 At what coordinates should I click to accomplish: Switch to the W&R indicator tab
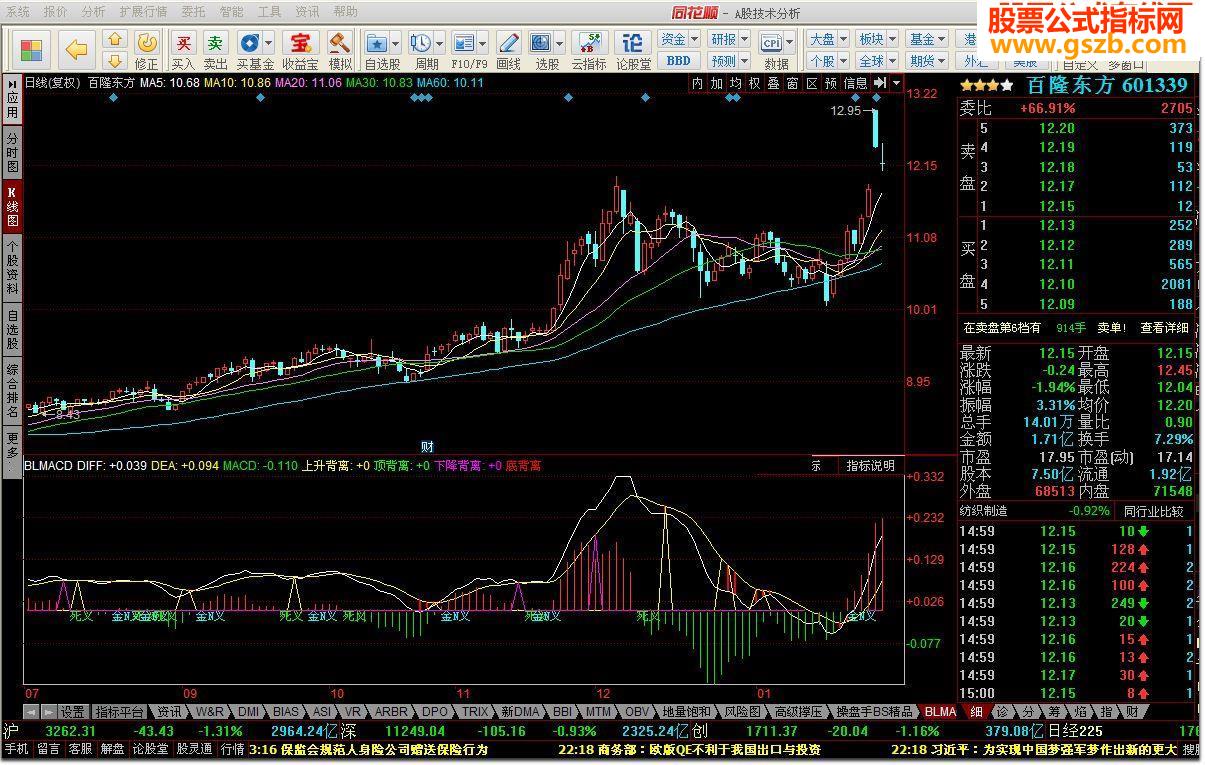[210, 712]
